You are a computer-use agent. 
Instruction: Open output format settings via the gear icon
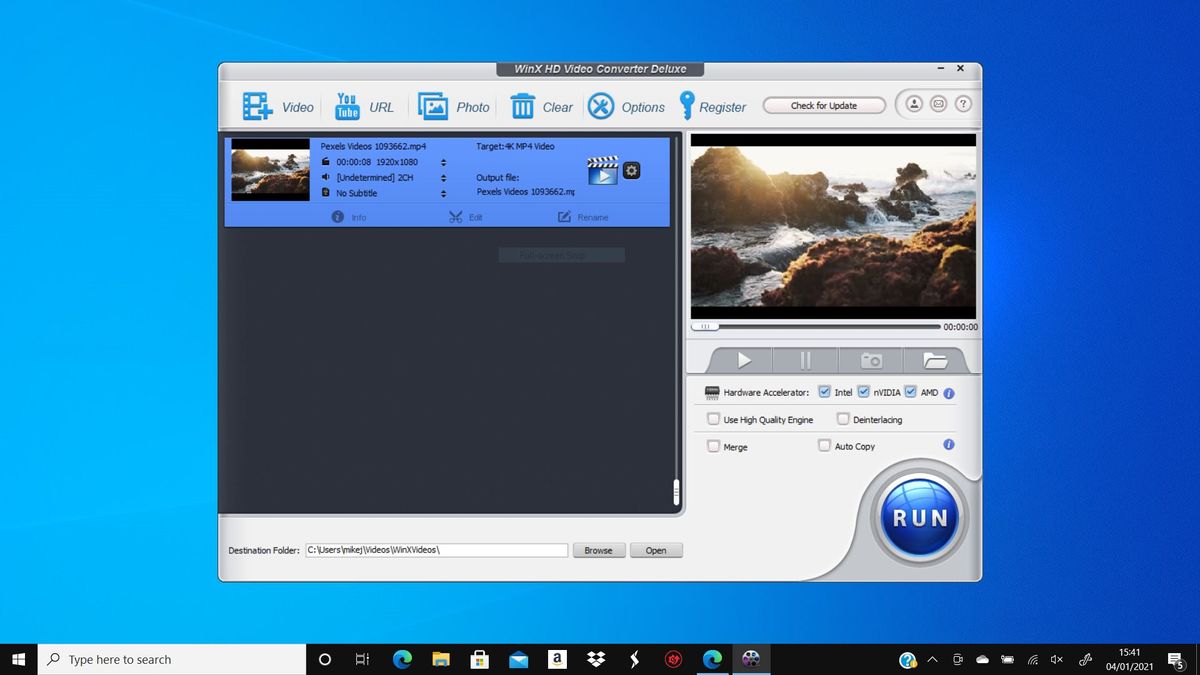click(x=631, y=170)
